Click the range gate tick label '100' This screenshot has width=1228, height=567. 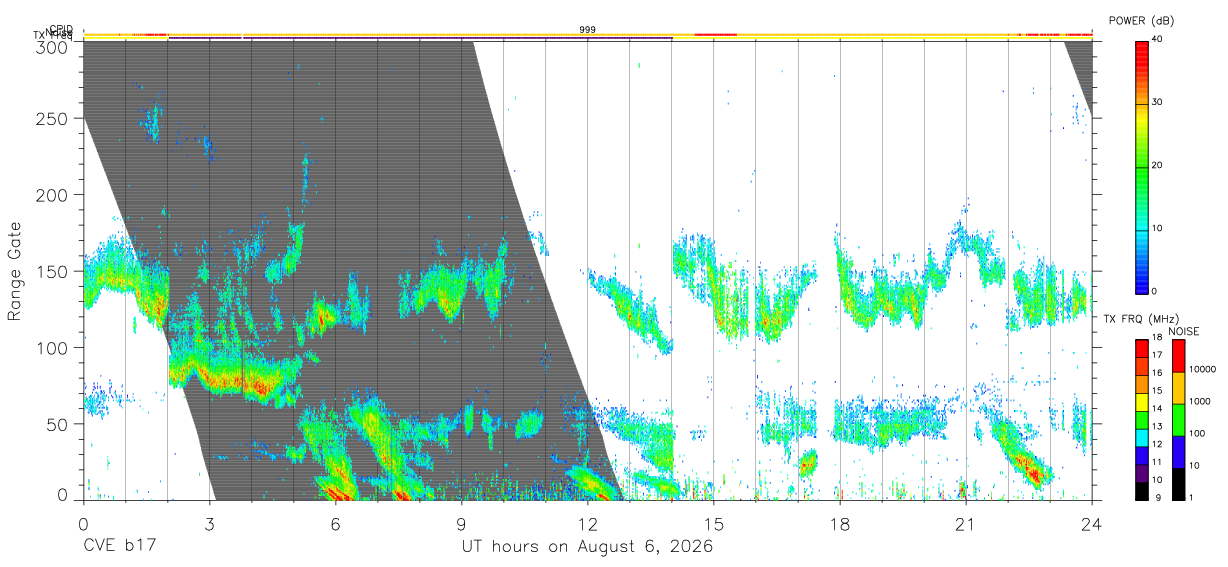[x=54, y=347]
